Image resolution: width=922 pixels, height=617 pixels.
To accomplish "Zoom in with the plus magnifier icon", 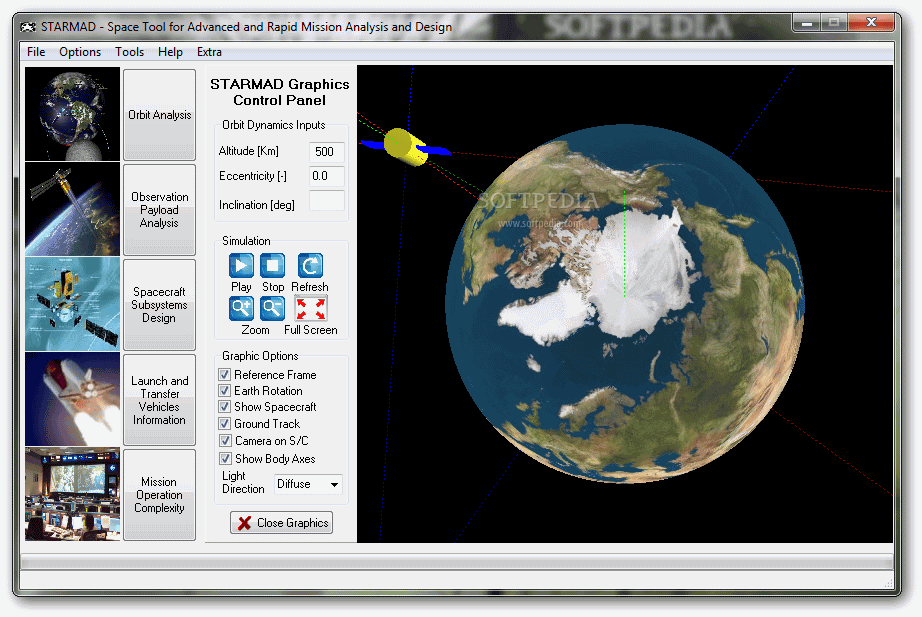I will pos(241,308).
